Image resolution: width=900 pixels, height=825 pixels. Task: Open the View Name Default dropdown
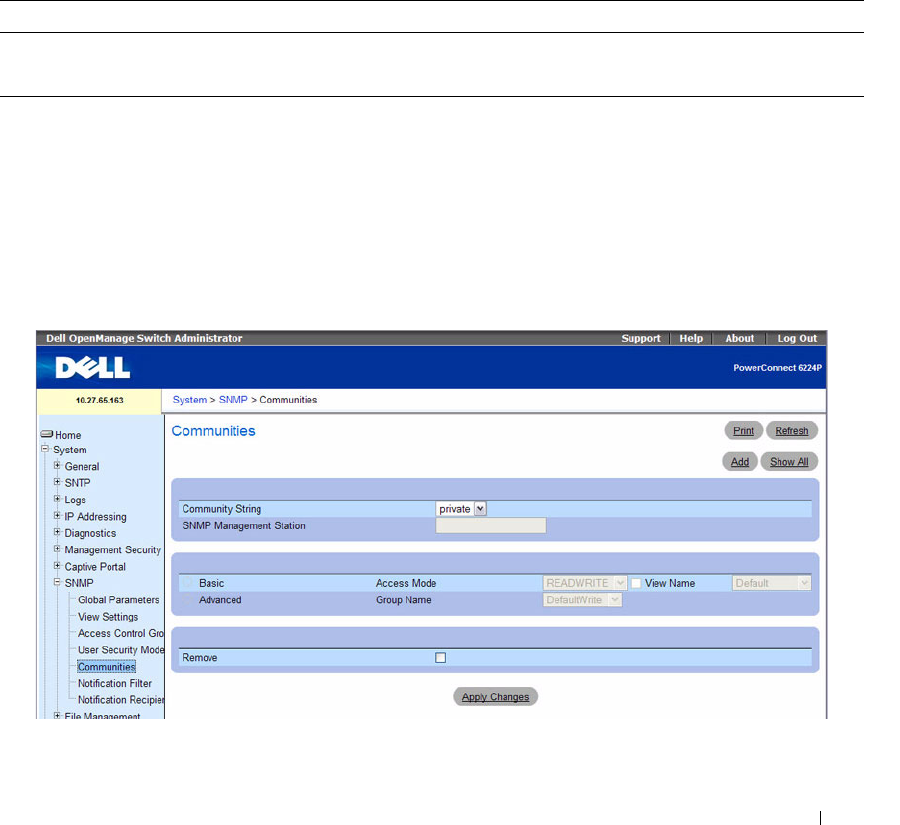pyautogui.click(x=771, y=583)
